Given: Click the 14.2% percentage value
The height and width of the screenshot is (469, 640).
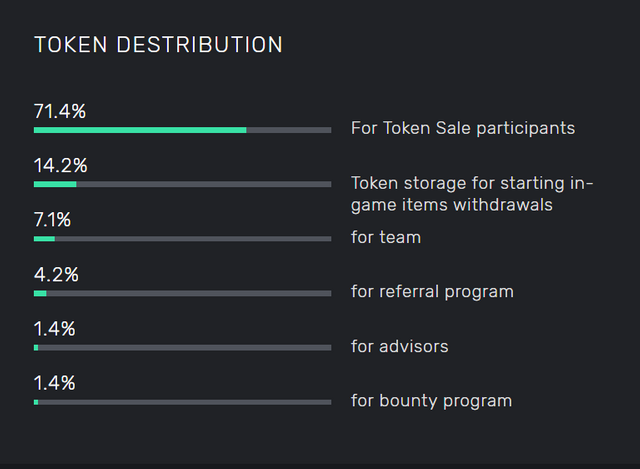Looking at the screenshot, I should pyautogui.click(x=60, y=165).
